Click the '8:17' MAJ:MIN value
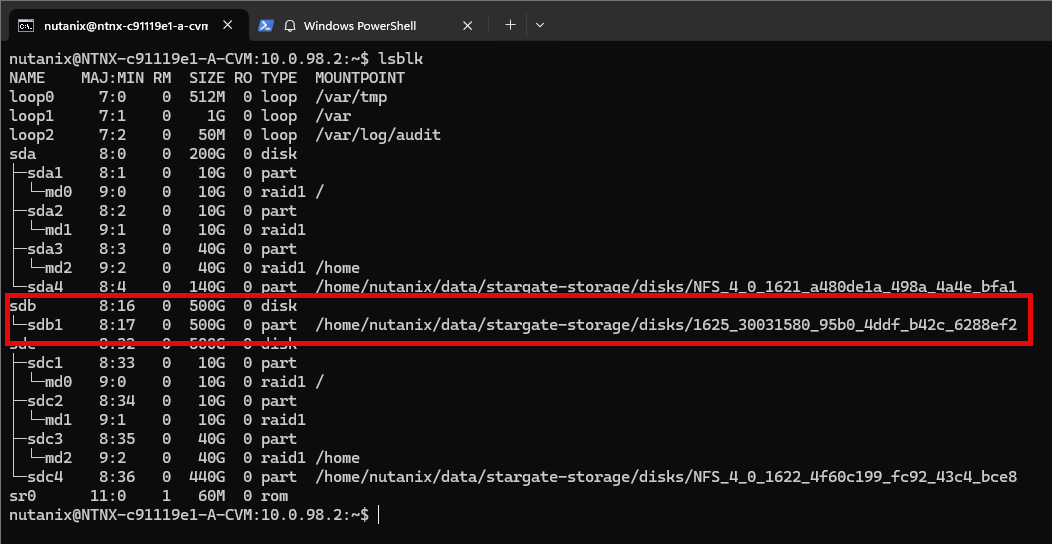1052x544 pixels. coord(117,325)
